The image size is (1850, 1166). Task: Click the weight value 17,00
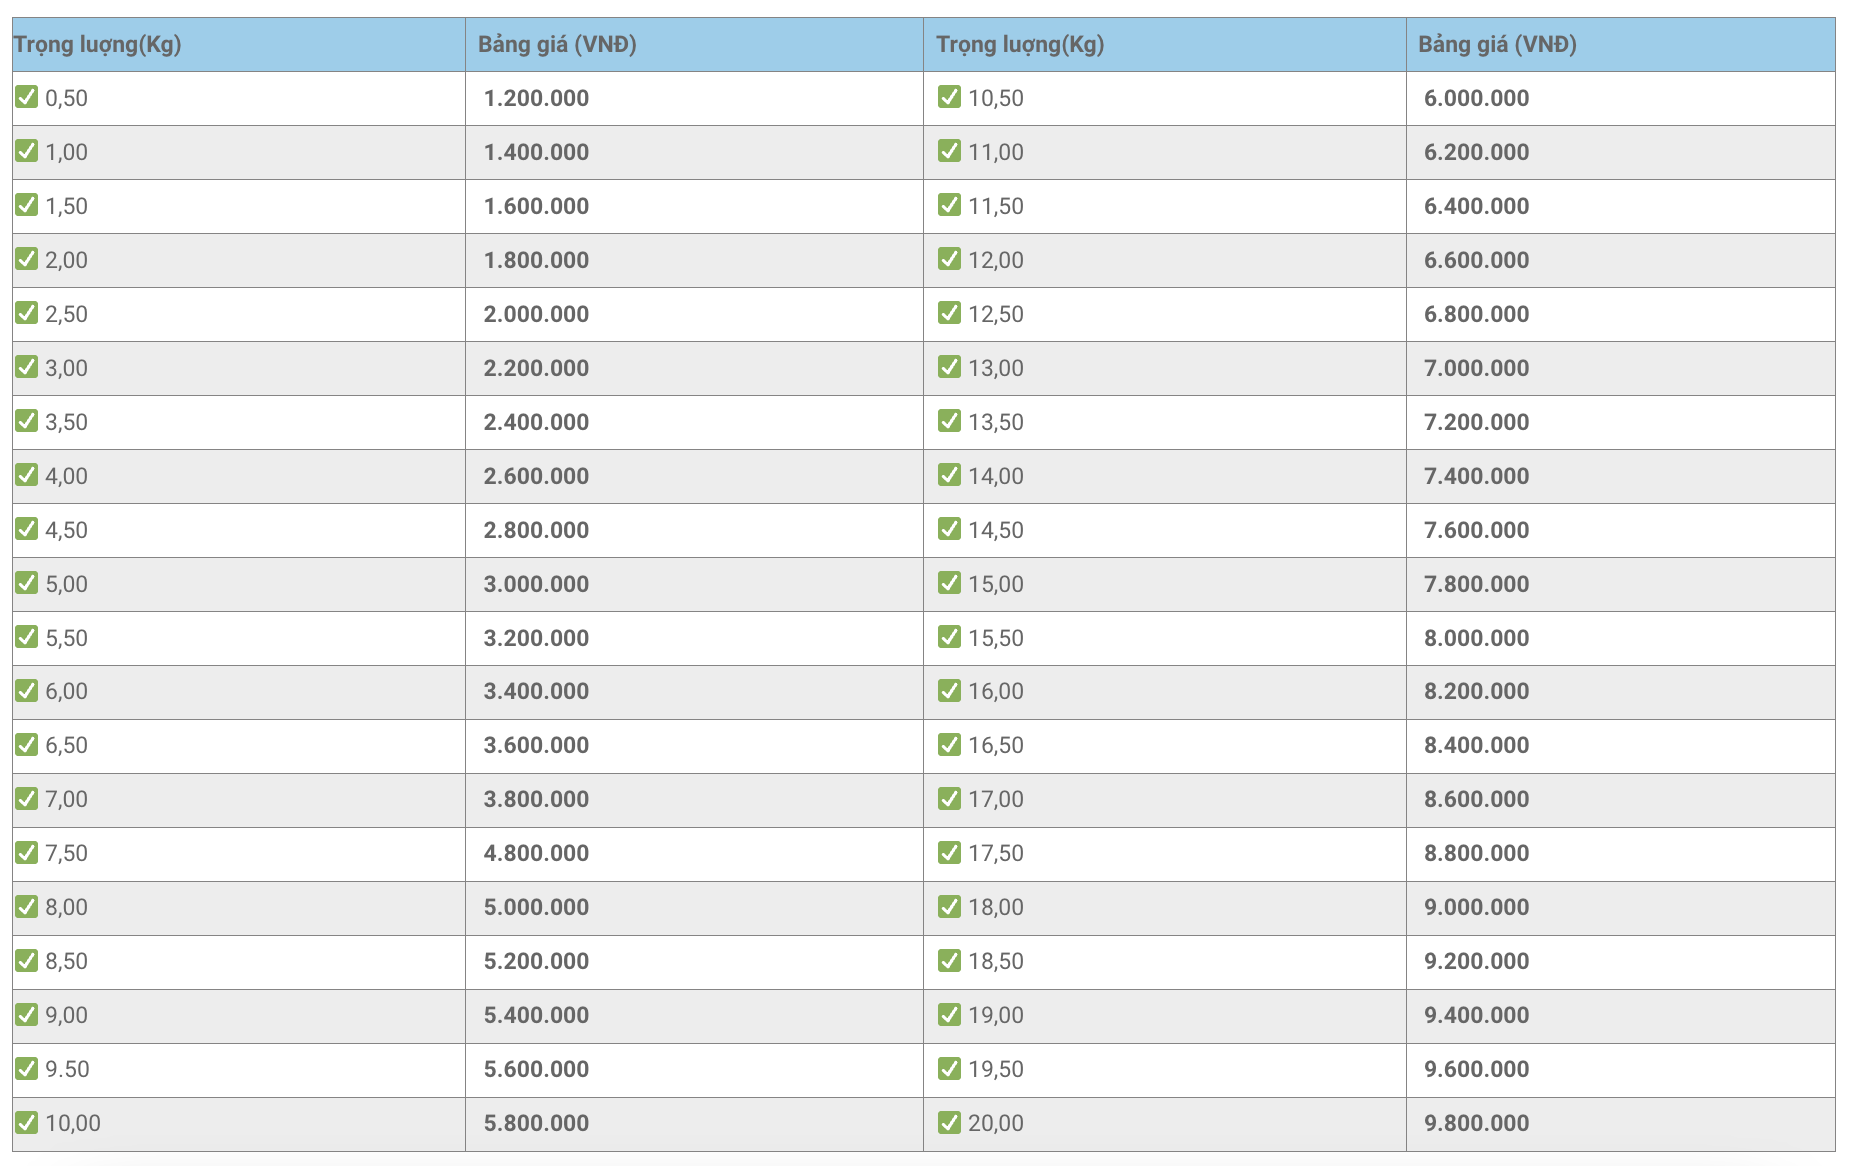996,799
